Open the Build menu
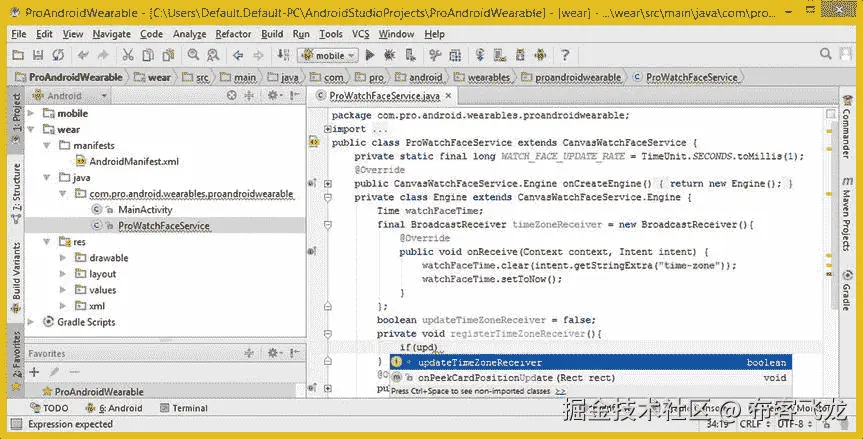 pyautogui.click(x=272, y=34)
